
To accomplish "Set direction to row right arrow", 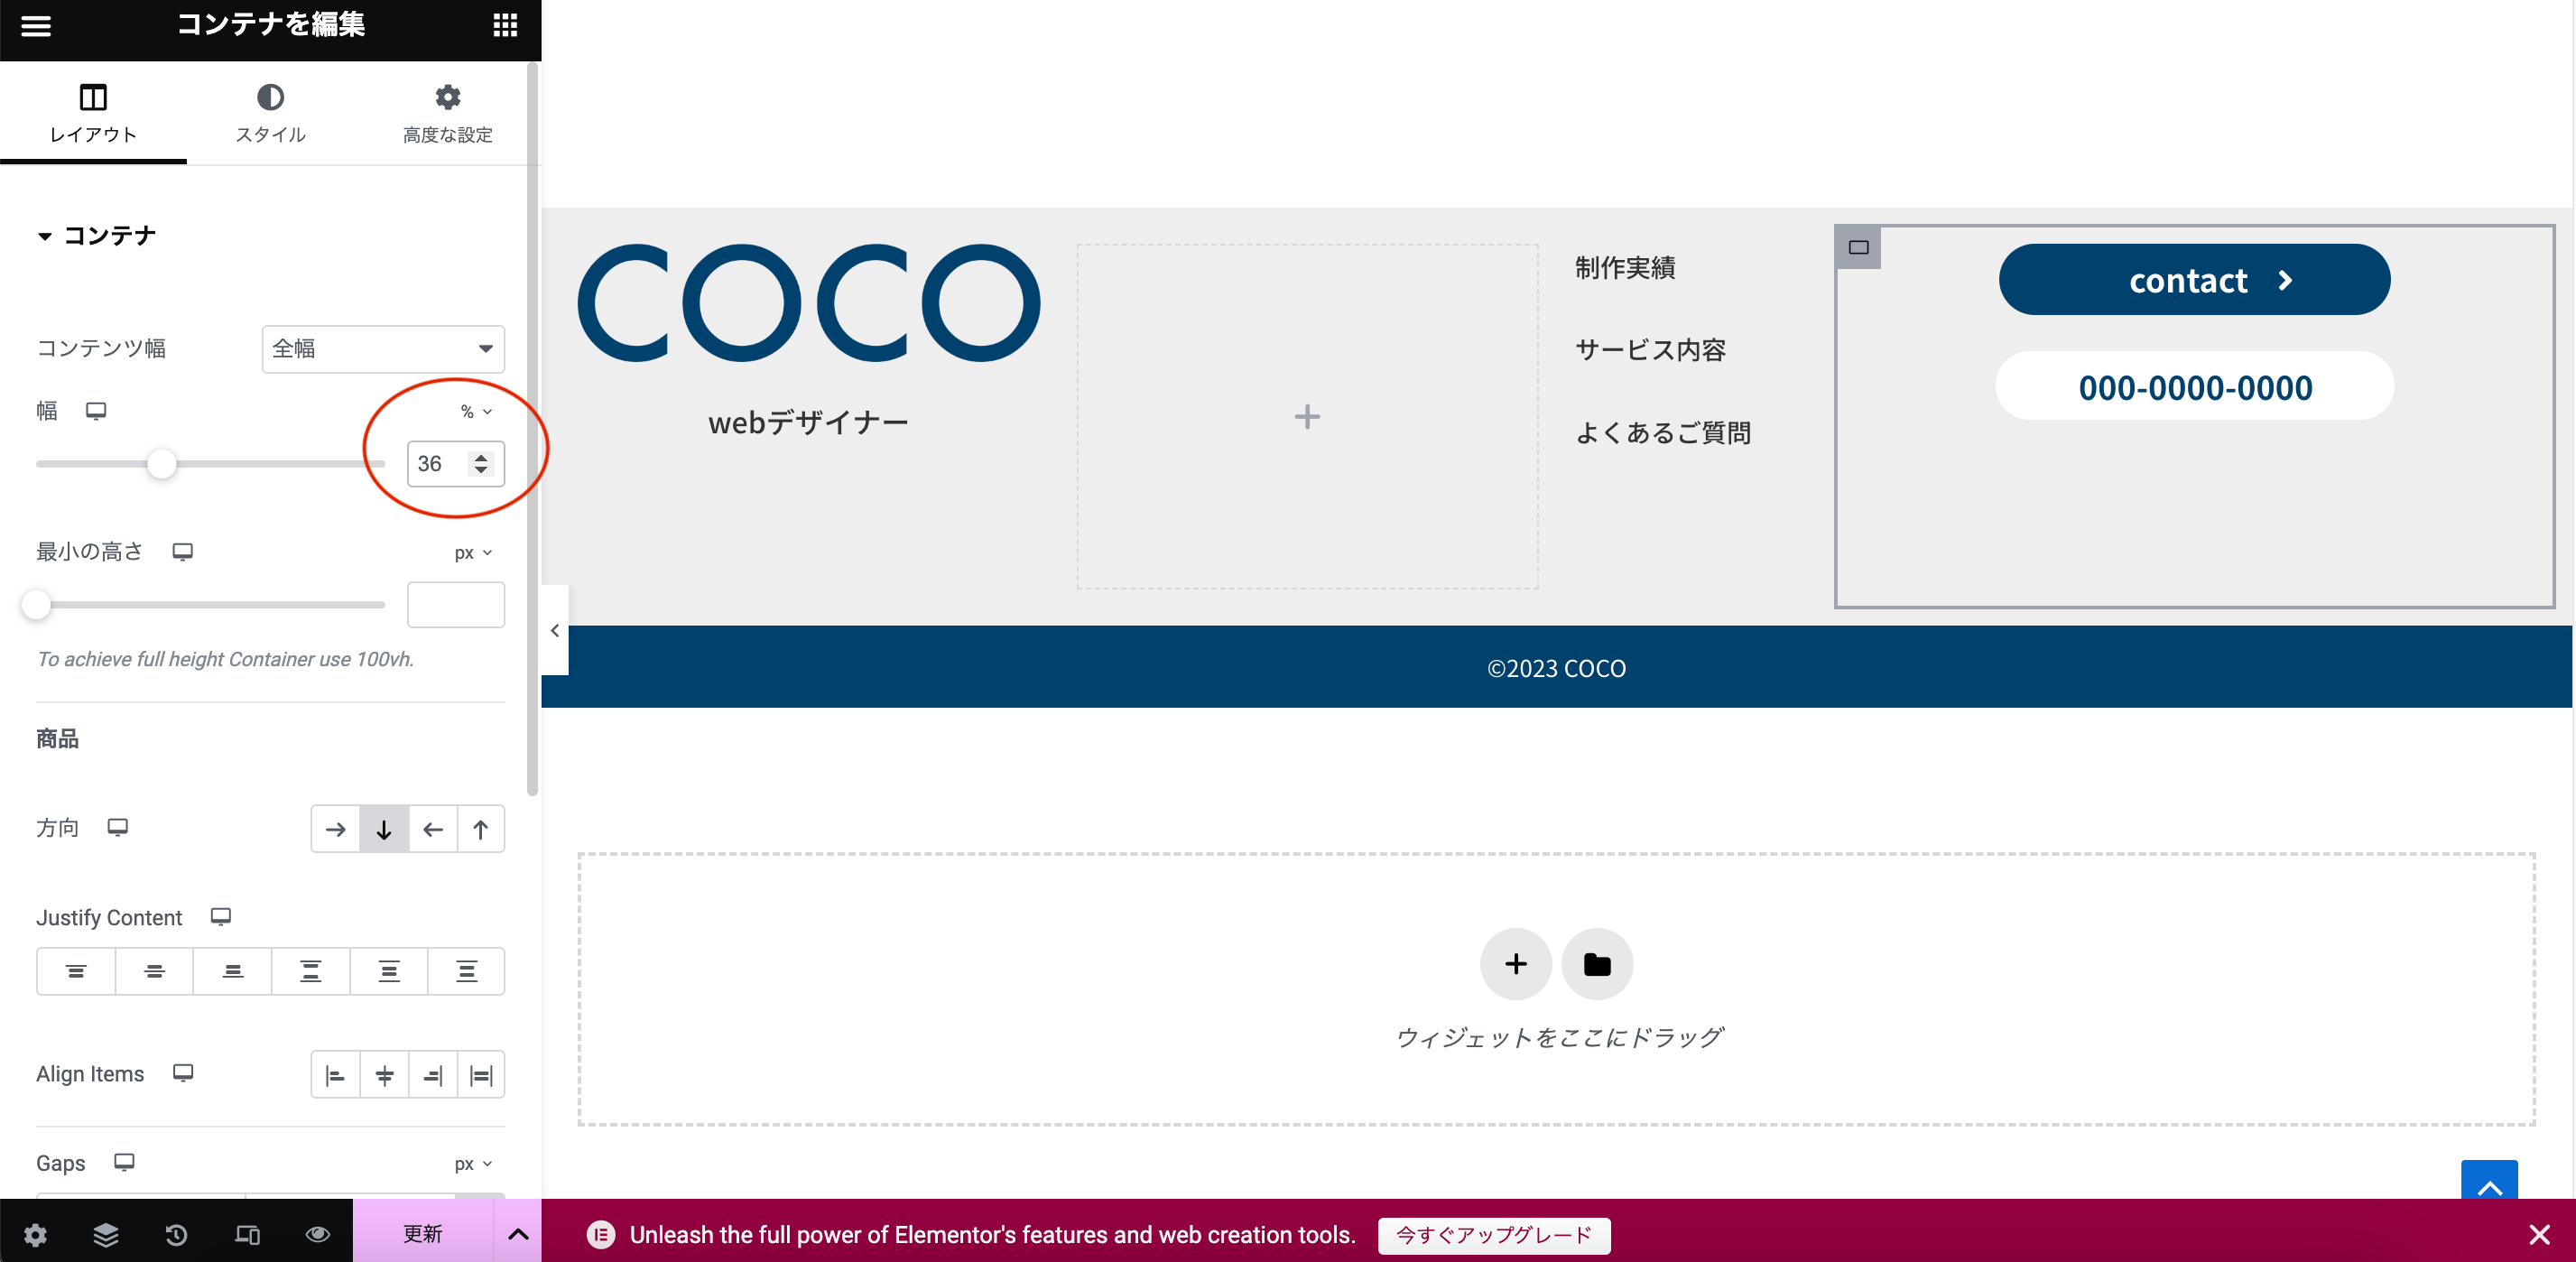I will pos(336,829).
